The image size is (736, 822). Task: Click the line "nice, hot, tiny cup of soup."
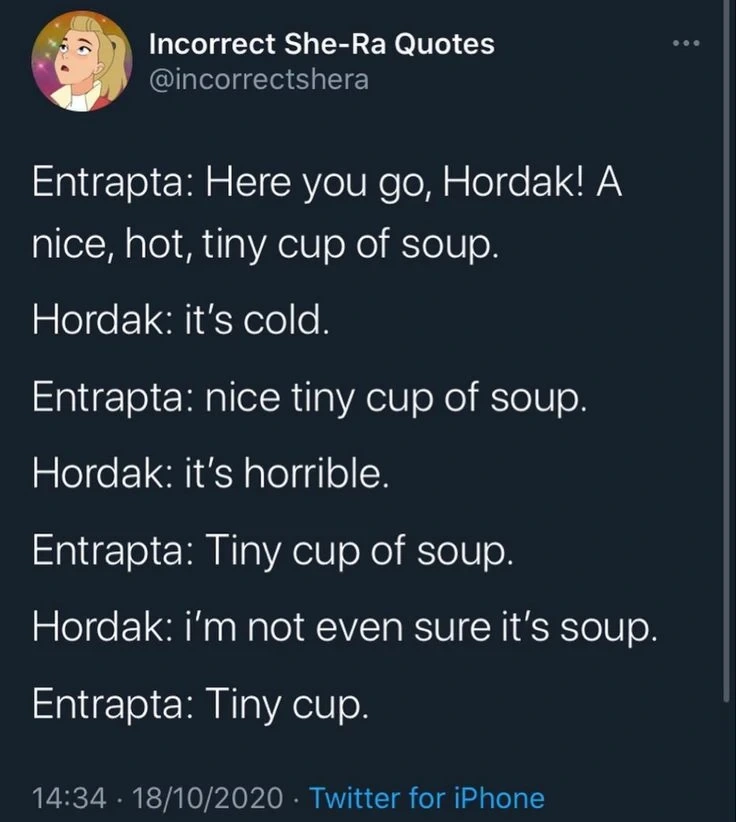pyautogui.click(x=264, y=245)
